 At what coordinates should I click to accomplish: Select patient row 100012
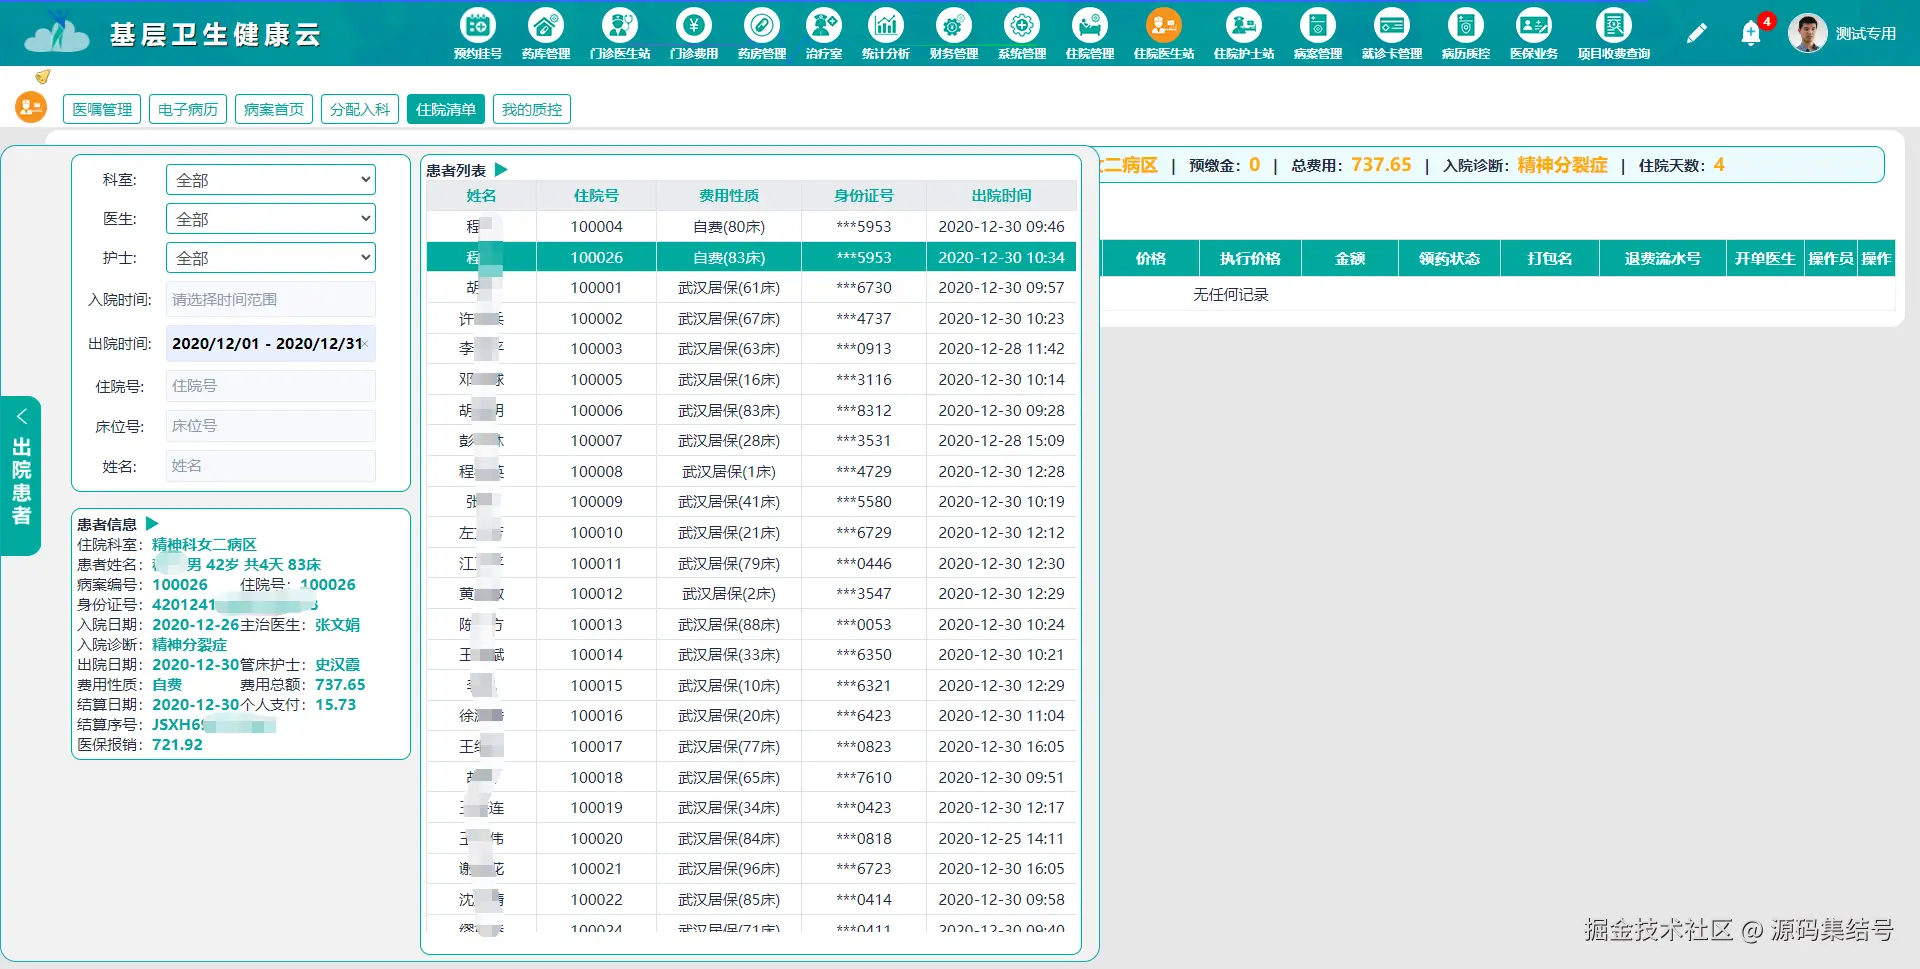coord(751,594)
